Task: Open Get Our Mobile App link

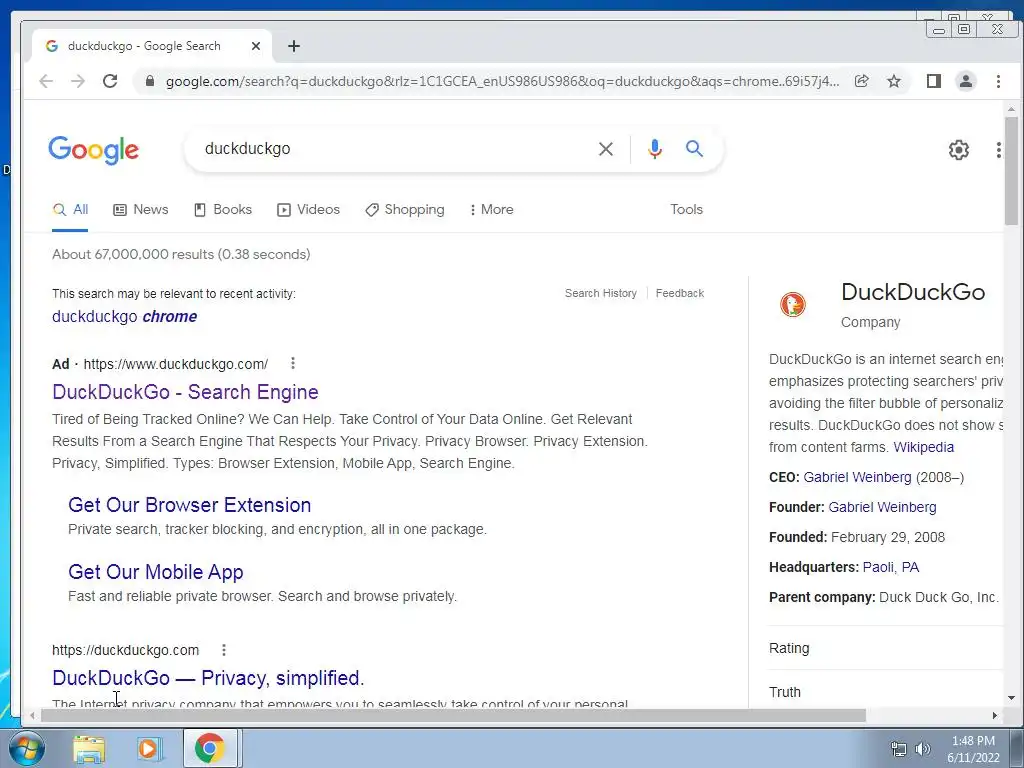Action: coord(155,572)
